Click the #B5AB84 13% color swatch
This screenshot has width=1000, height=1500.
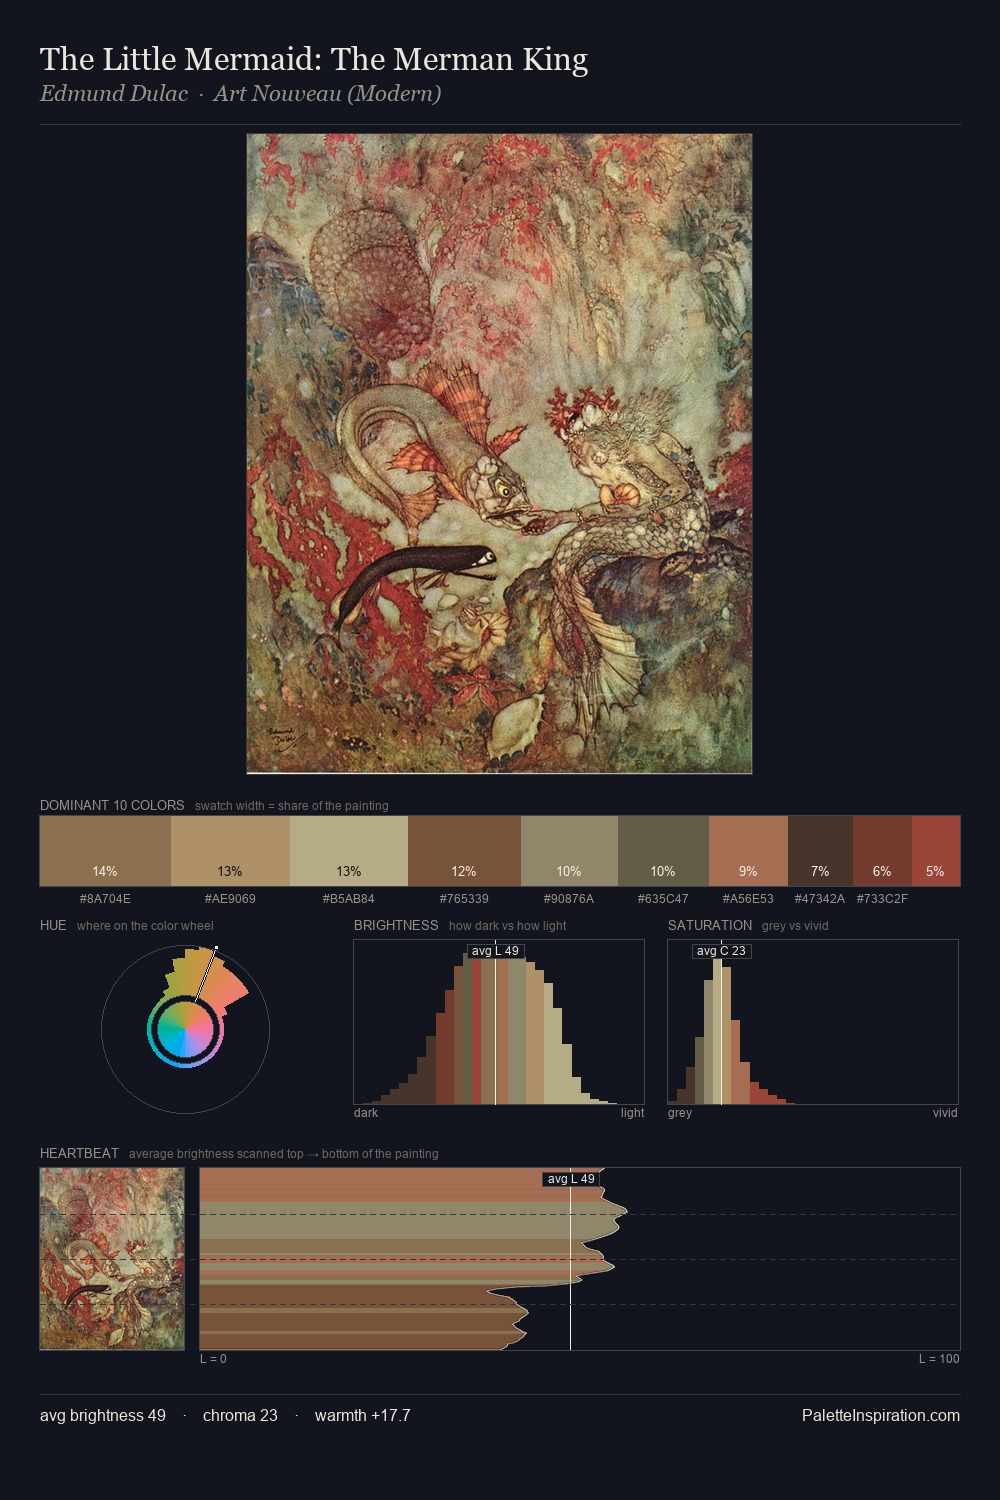(349, 851)
